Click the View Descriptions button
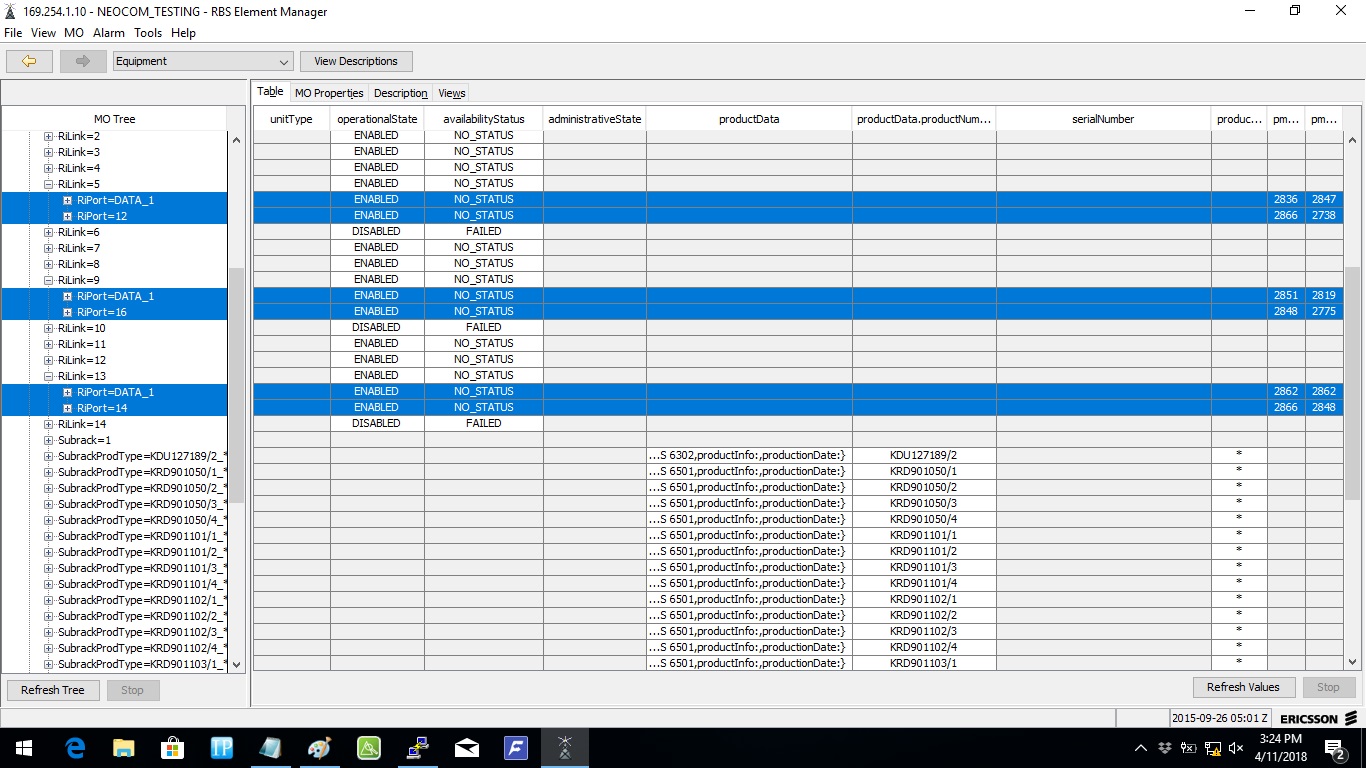 pos(356,61)
